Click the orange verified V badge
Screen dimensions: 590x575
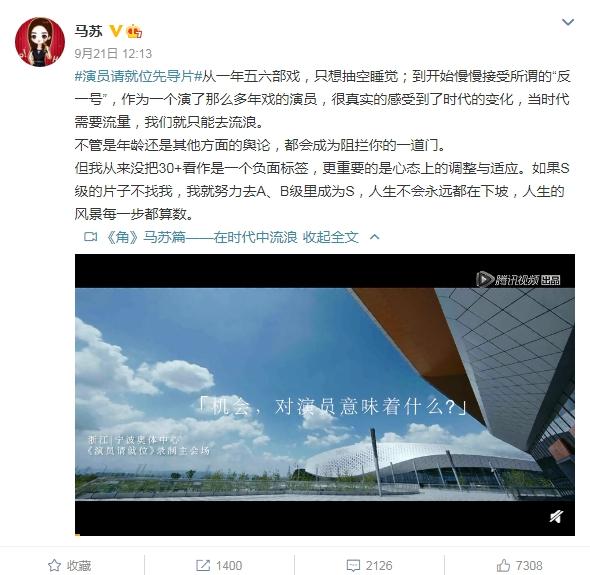116,31
